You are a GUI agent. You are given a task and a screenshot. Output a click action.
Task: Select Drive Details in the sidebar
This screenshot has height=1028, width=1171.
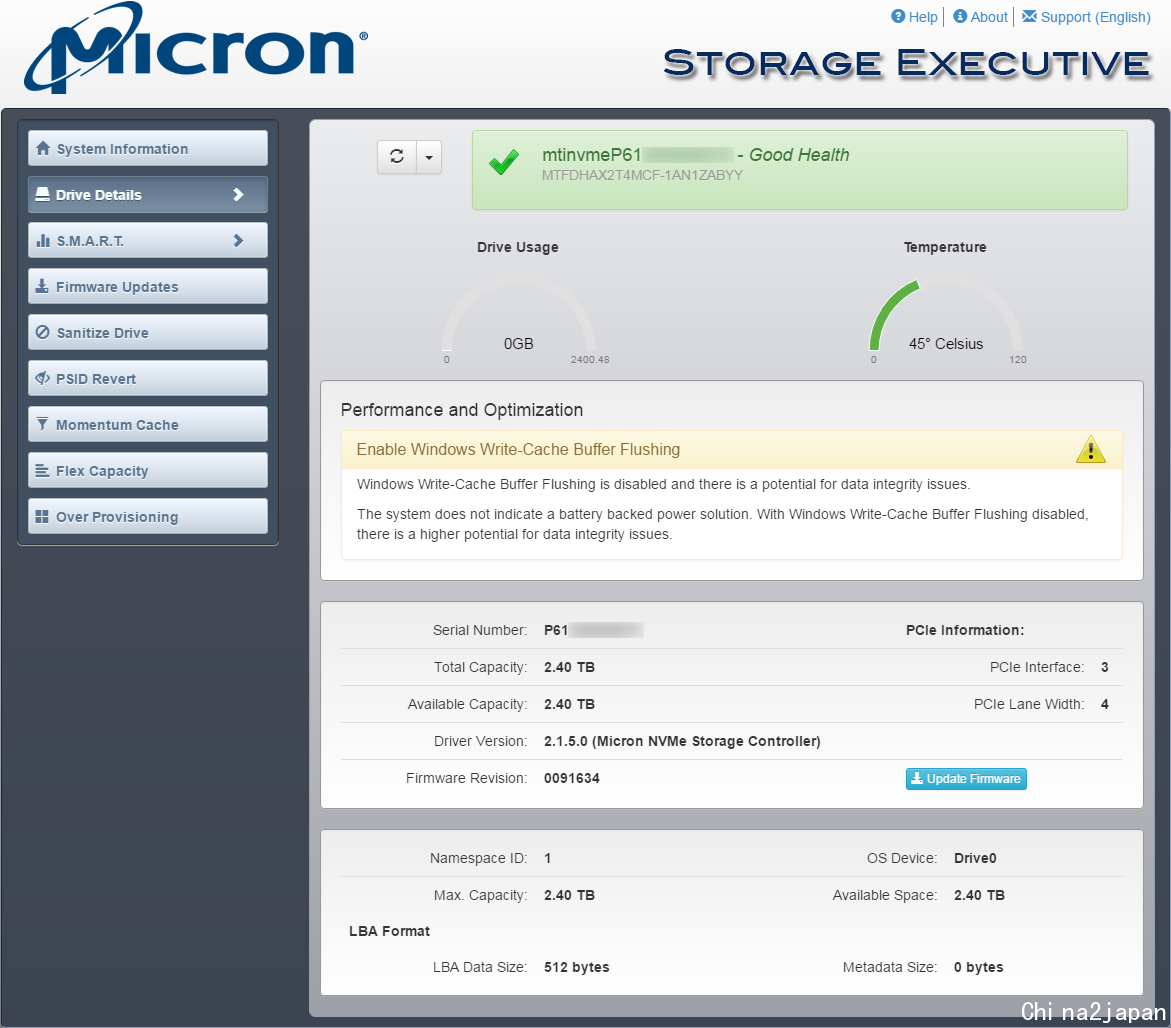148,195
